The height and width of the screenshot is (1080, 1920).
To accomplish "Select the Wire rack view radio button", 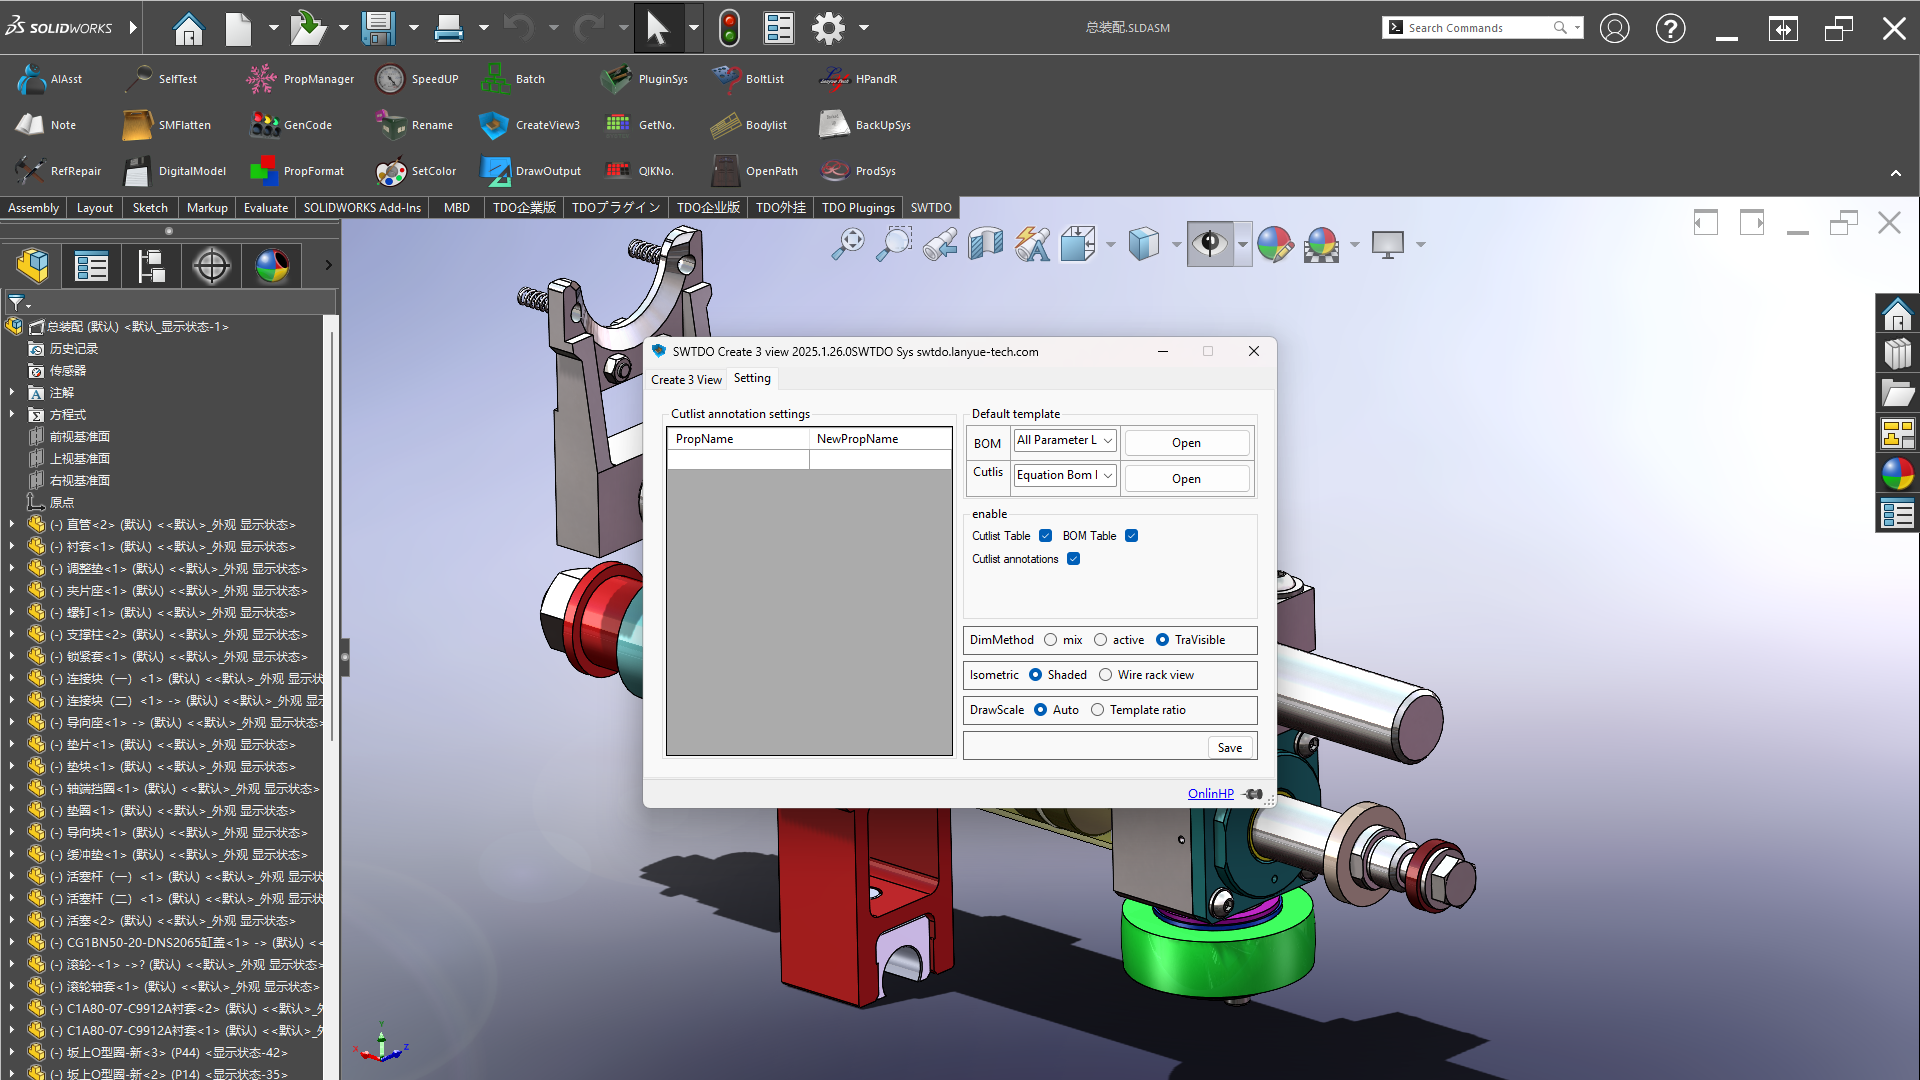I will pos(1105,675).
